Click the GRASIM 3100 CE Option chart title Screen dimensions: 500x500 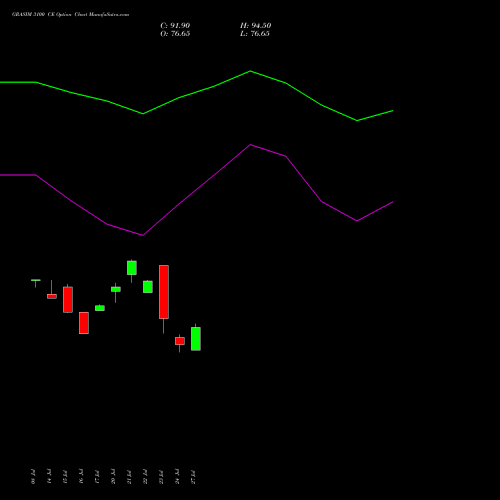tap(70, 15)
